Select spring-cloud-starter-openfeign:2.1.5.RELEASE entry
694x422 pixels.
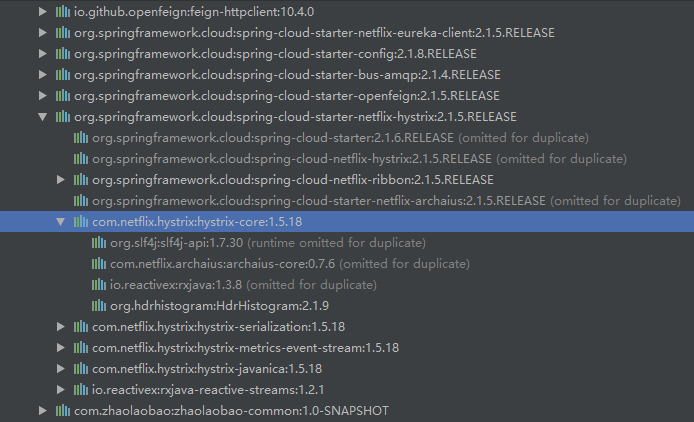pos(286,96)
